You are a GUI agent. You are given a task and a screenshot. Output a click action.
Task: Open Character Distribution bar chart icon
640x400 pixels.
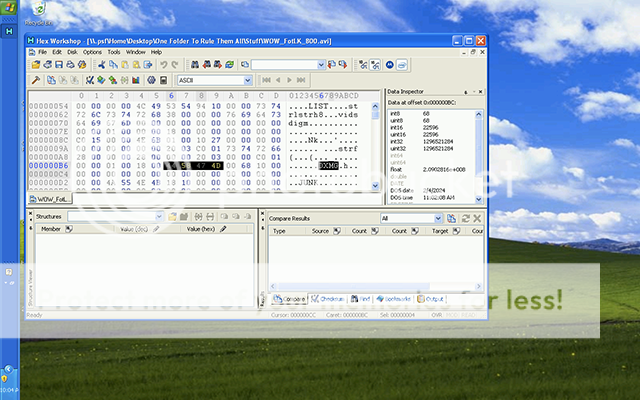136,80
